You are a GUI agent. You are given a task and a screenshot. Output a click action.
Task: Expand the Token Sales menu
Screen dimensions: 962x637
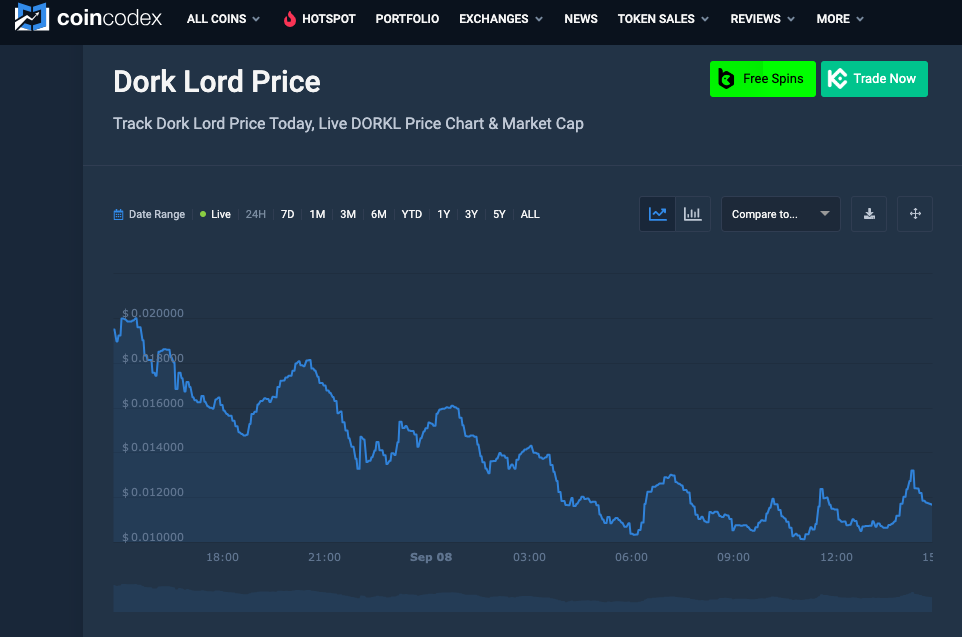(663, 19)
